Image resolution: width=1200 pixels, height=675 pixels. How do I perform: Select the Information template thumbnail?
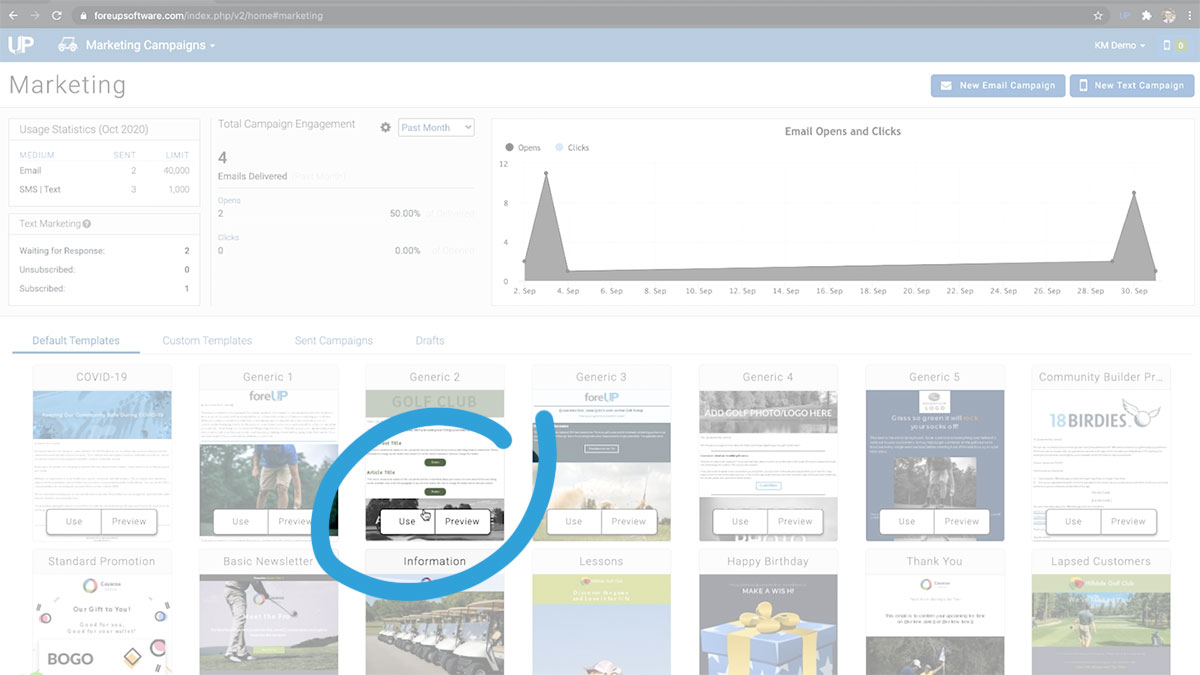click(x=435, y=624)
